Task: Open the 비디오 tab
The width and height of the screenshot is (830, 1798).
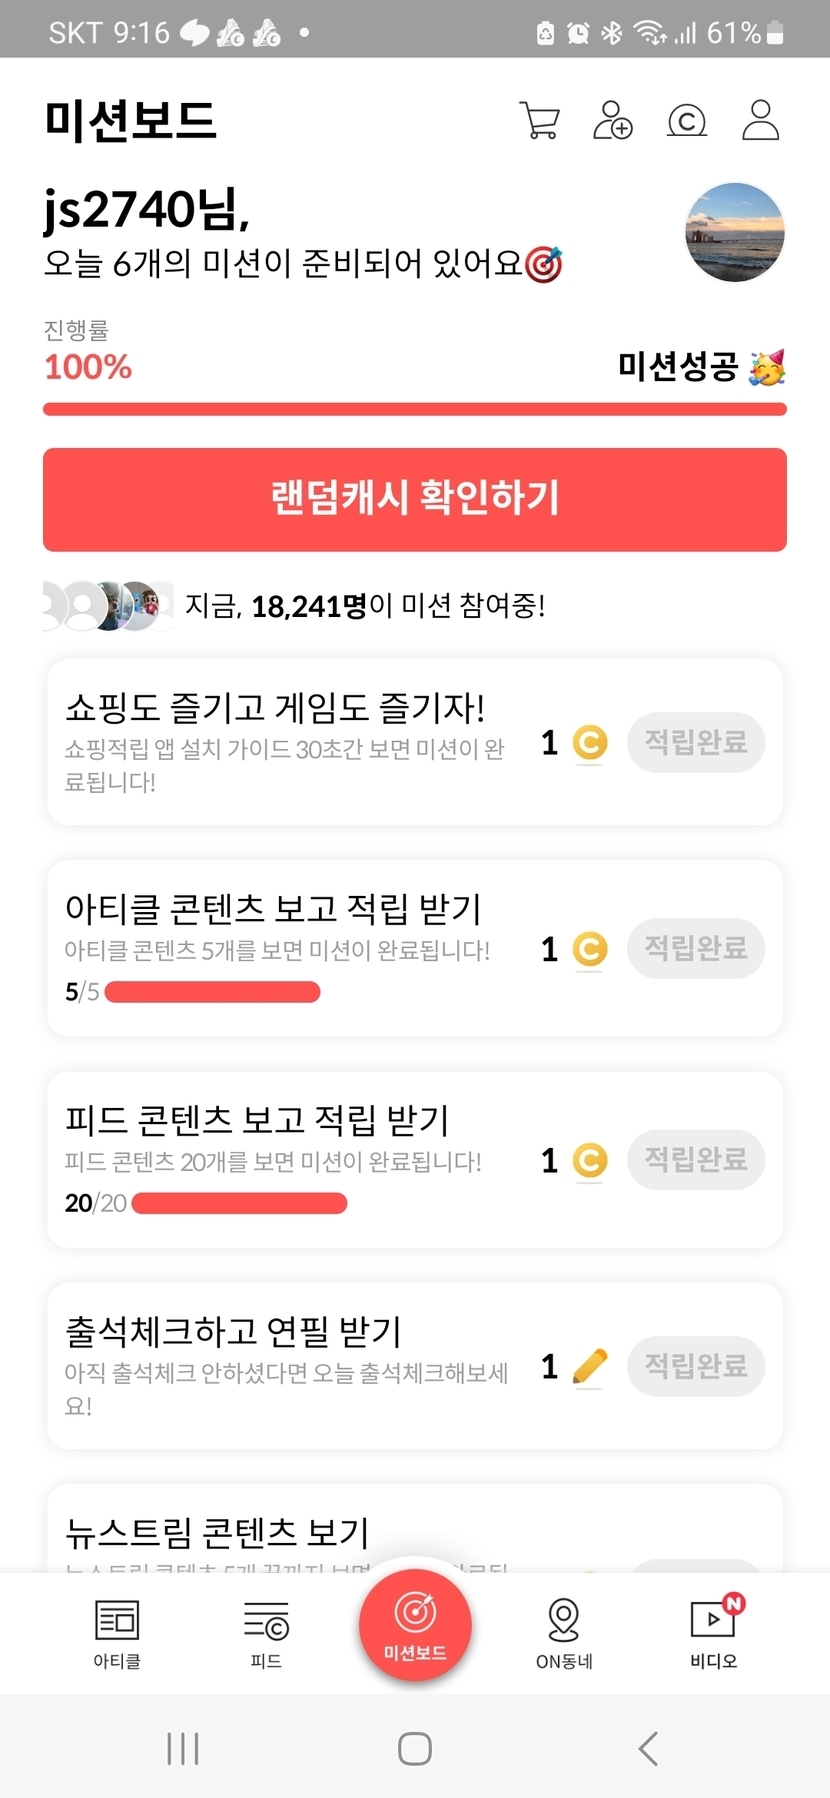Action: pos(714,1633)
